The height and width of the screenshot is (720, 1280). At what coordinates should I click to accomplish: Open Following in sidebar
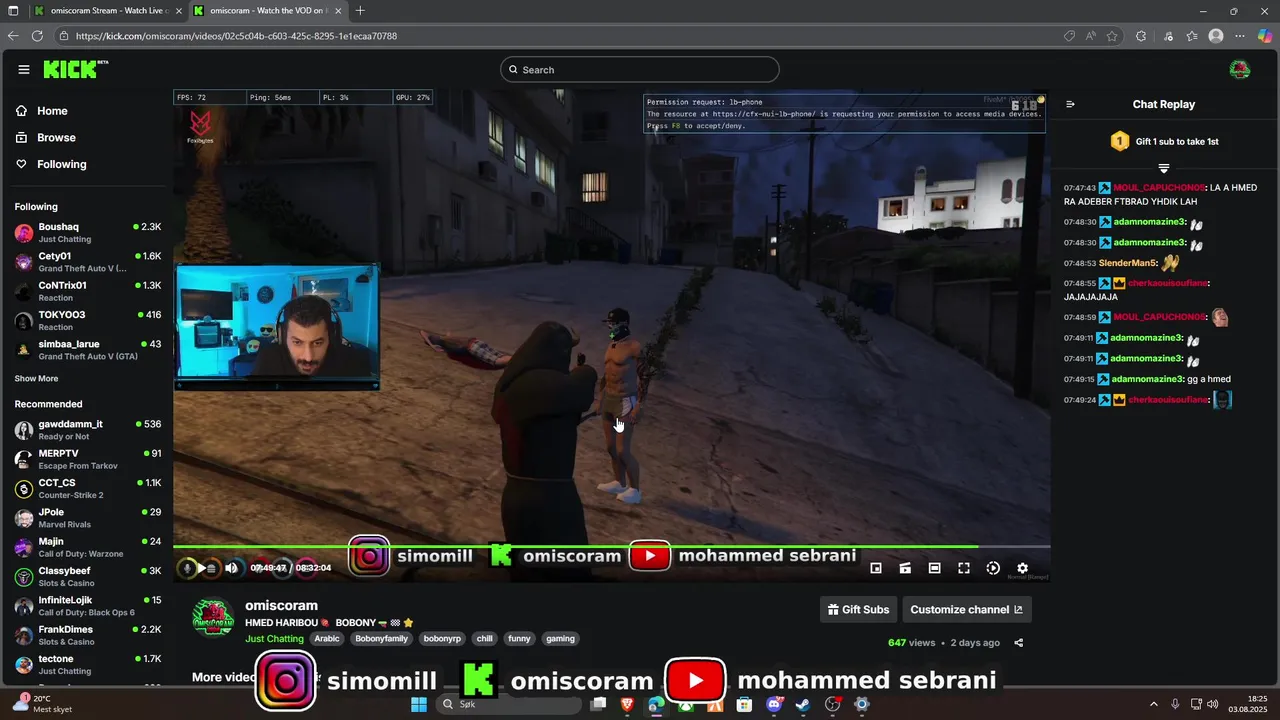[x=62, y=164]
